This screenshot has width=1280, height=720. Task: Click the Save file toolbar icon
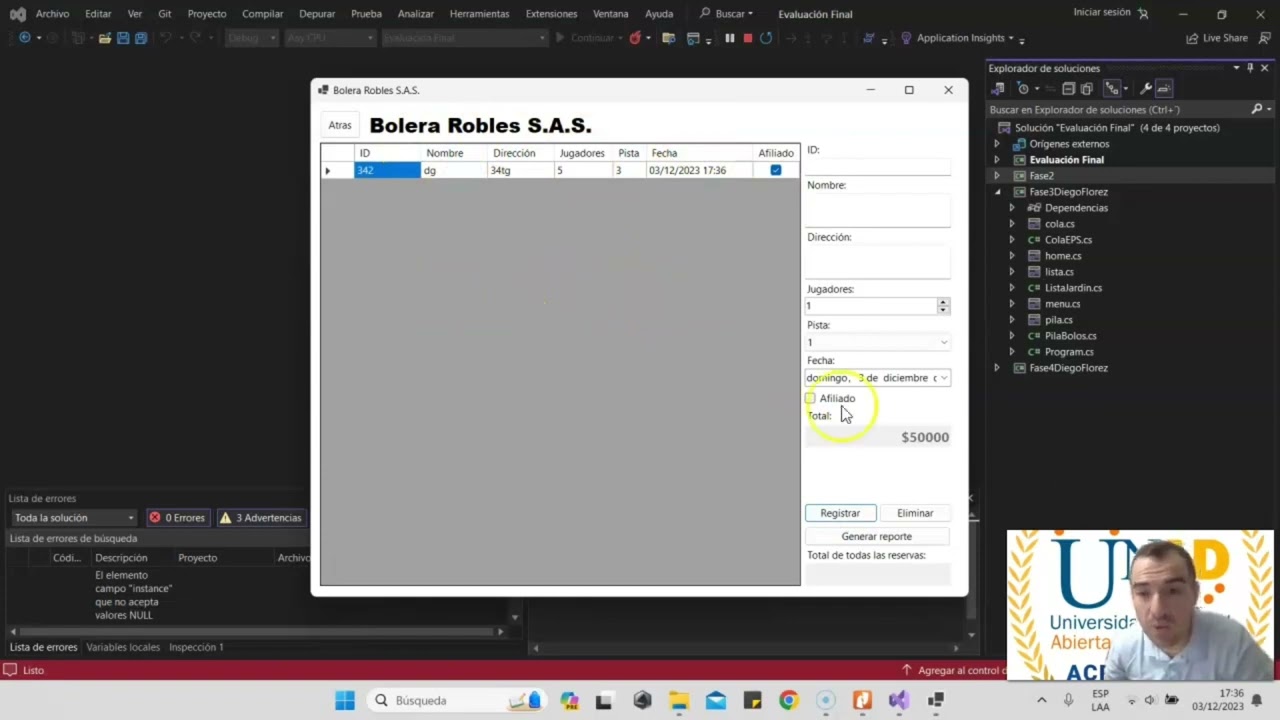coord(123,38)
